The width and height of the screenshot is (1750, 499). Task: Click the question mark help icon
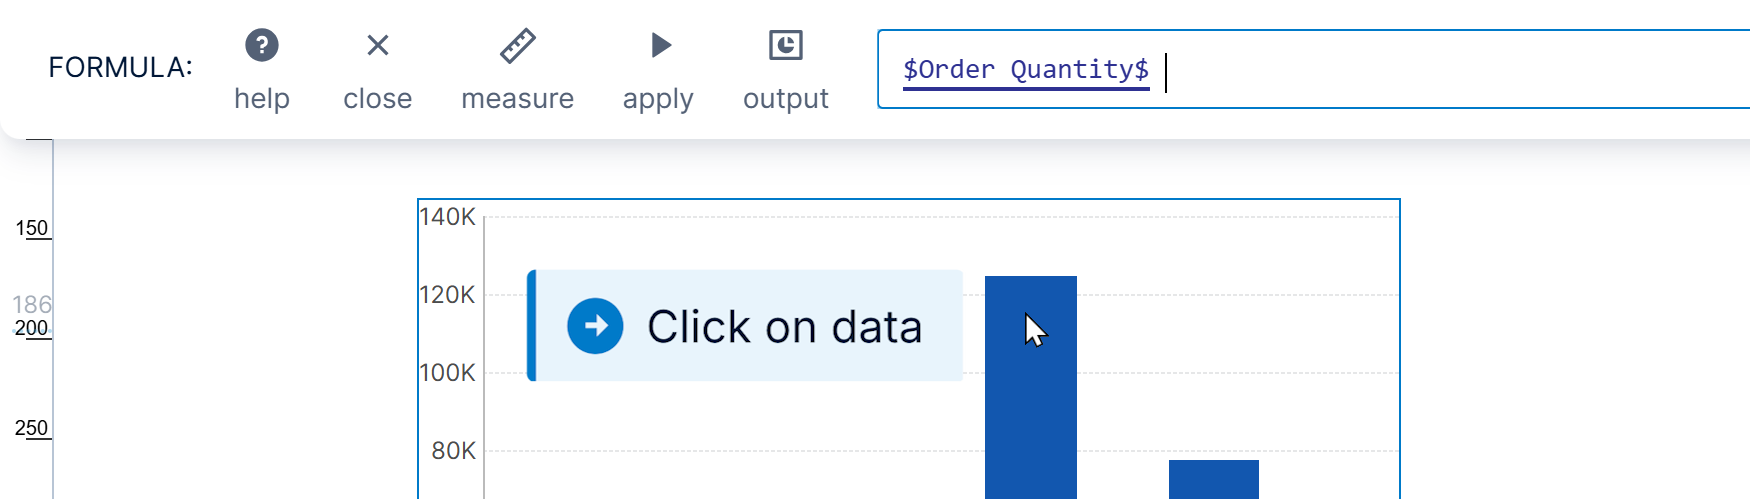pos(262,46)
